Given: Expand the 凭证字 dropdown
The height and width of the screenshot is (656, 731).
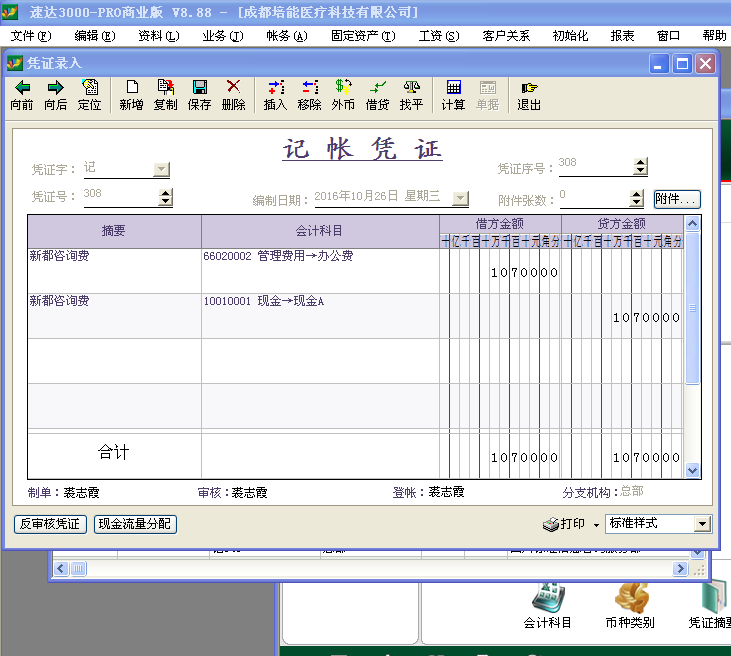Looking at the screenshot, I should tap(161, 169).
